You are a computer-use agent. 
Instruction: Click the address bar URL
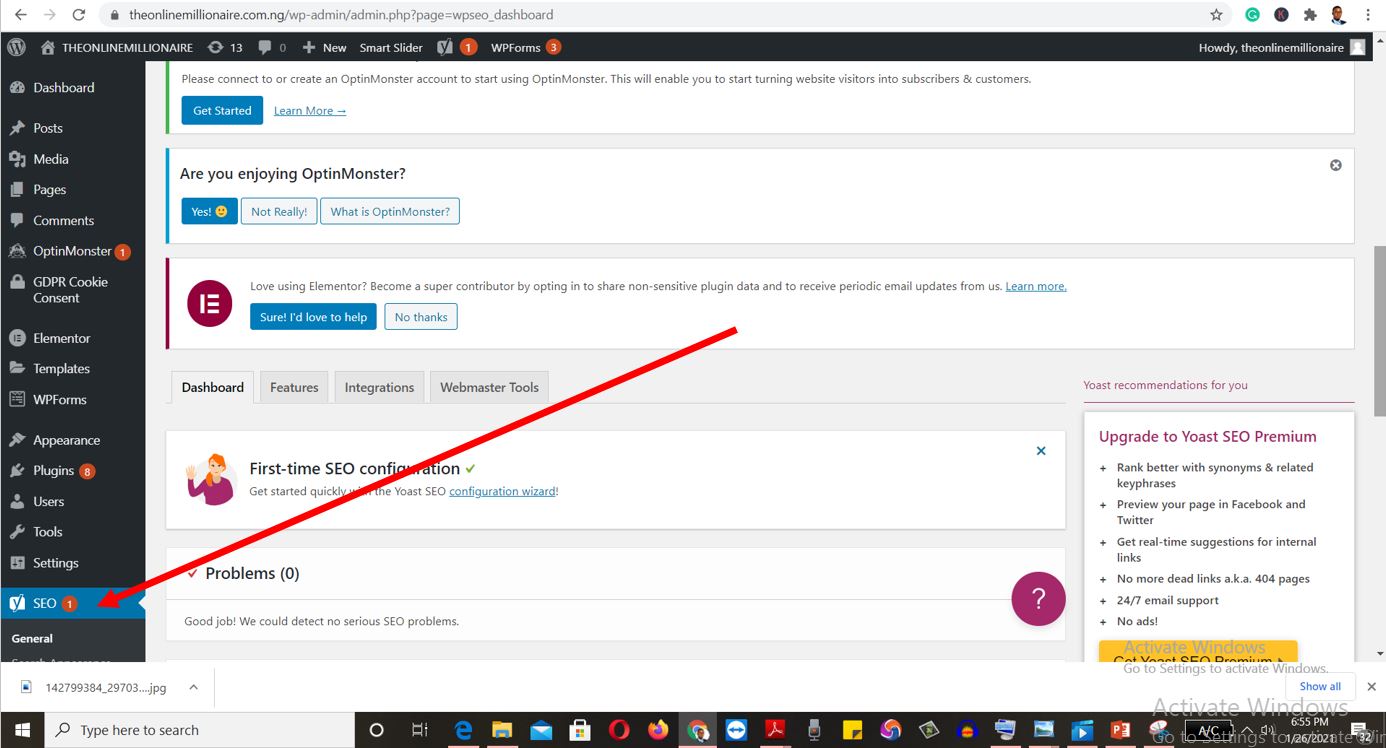tap(341, 15)
